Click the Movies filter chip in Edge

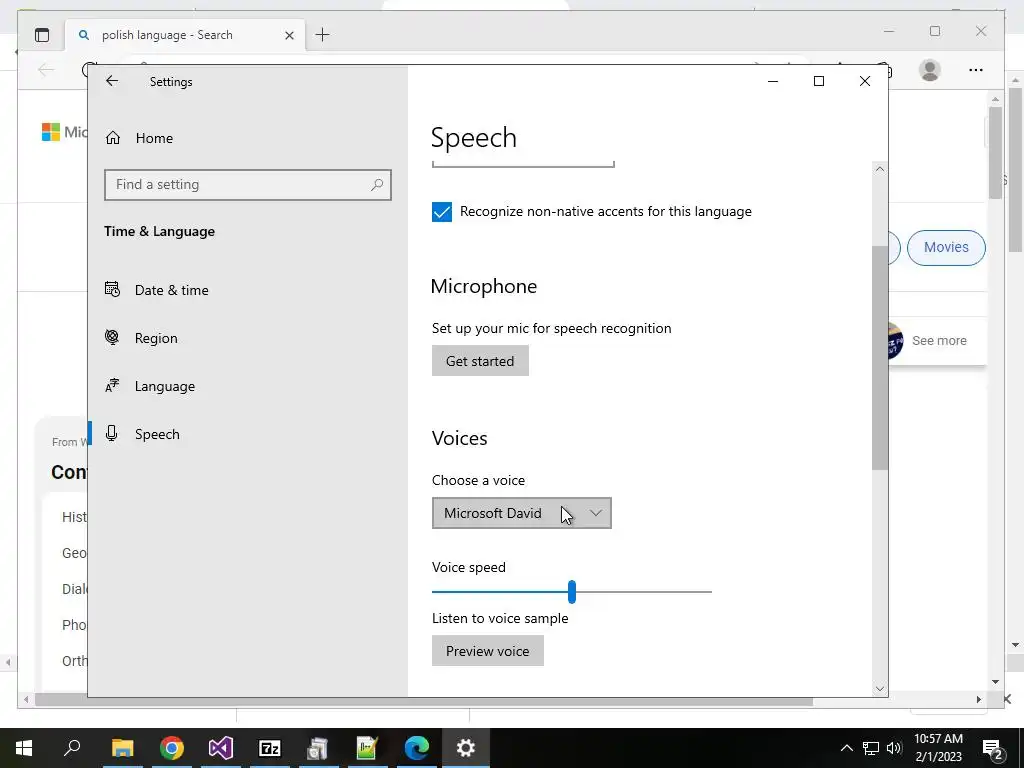point(946,248)
